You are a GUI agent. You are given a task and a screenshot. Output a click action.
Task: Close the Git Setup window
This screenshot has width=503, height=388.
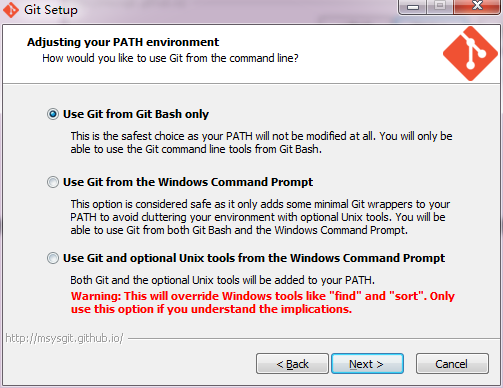click(477, 7)
